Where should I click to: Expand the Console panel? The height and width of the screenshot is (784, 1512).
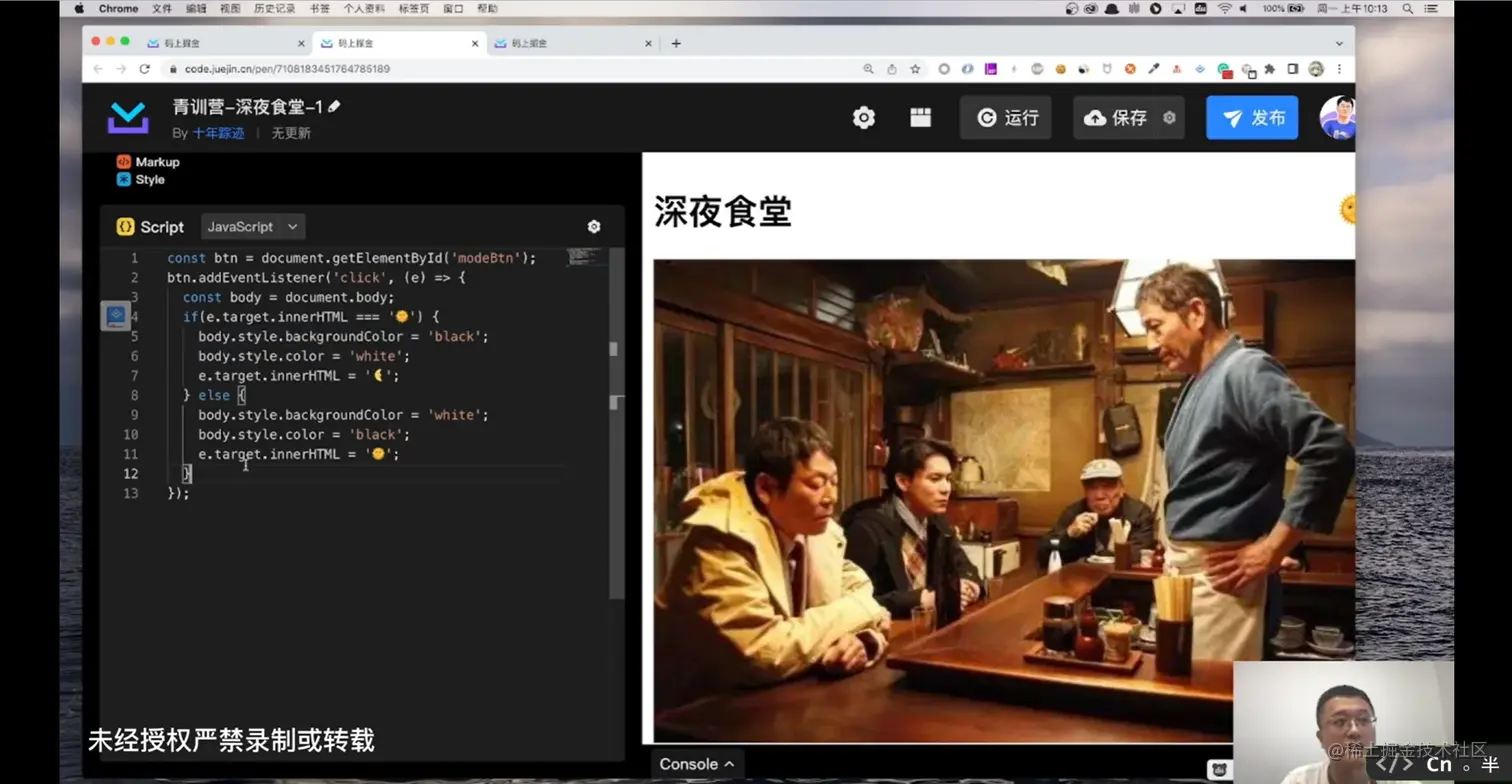pos(697,764)
